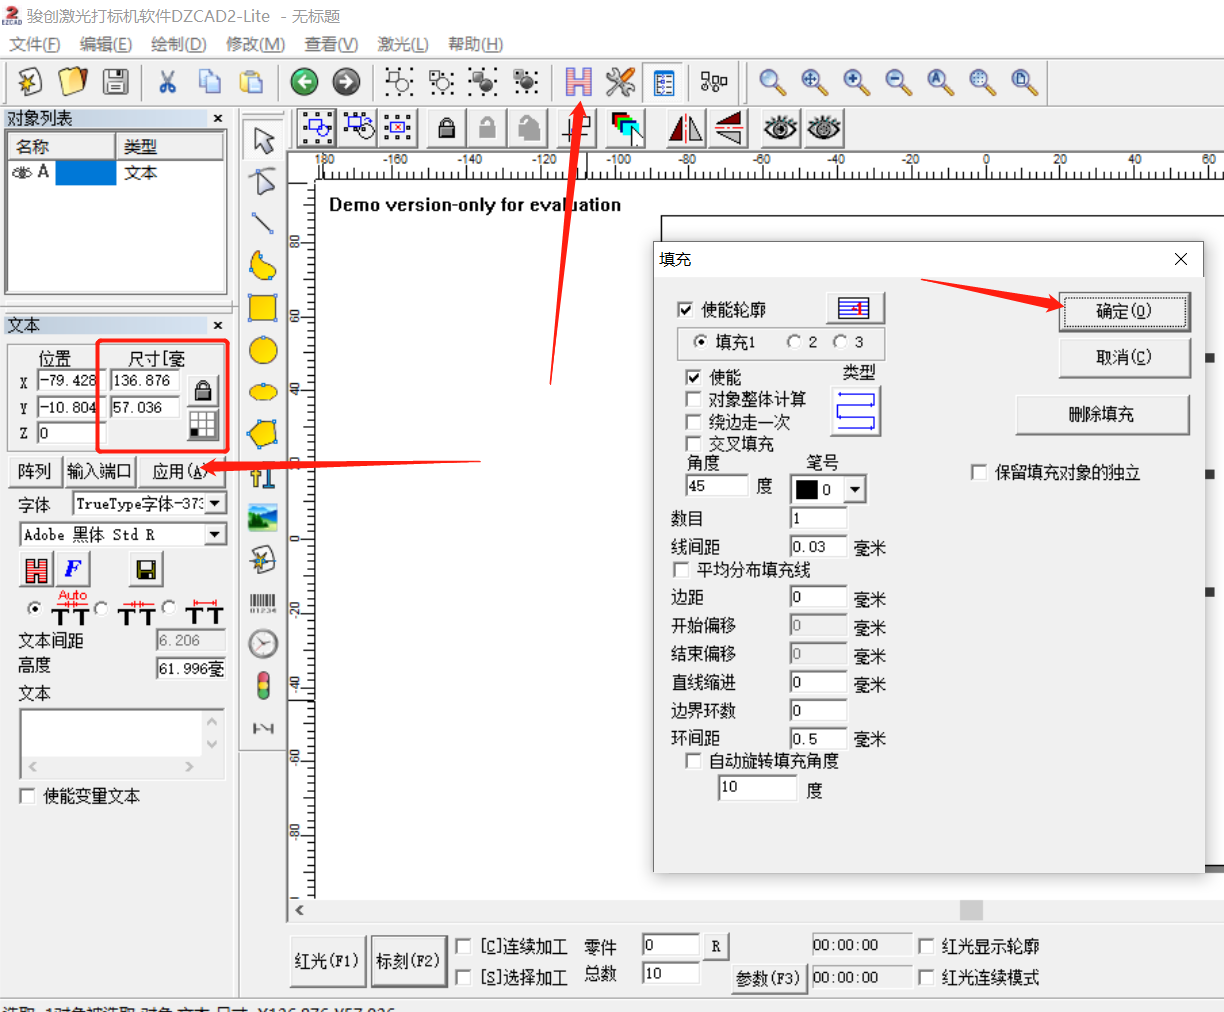Click the zoom-out magnifier with minus sign
The width and height of the screenshot is (1224, 1012).
(899, 82)
